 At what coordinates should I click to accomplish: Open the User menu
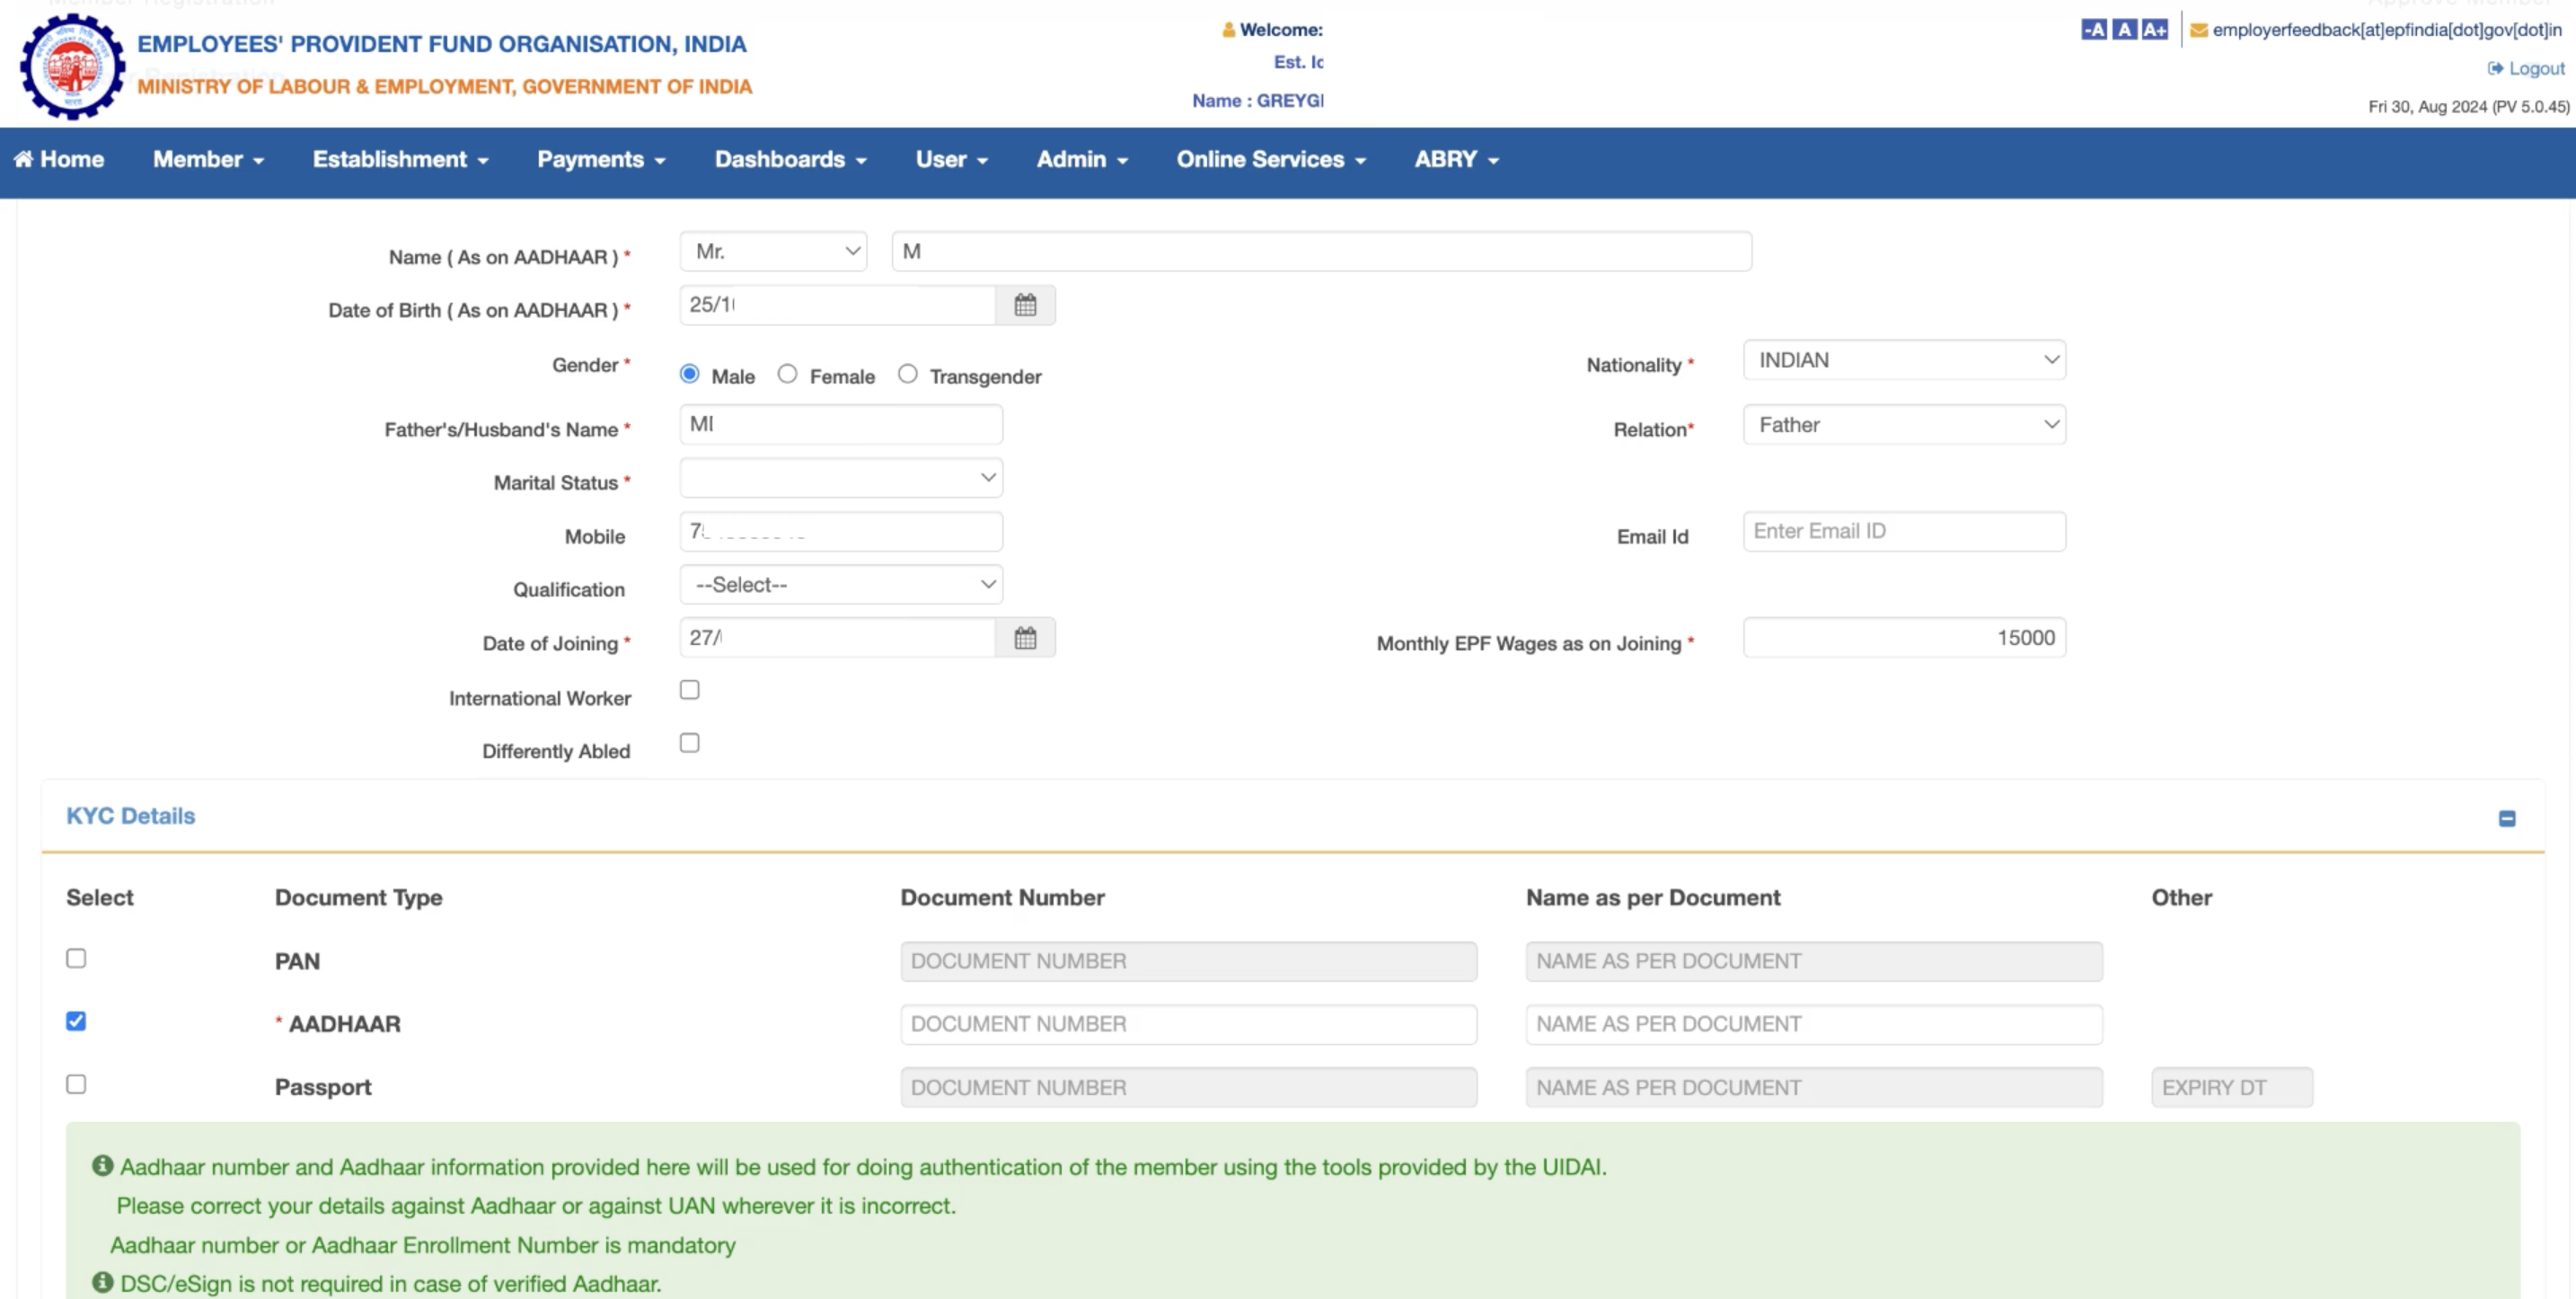[x=951, y=160]
